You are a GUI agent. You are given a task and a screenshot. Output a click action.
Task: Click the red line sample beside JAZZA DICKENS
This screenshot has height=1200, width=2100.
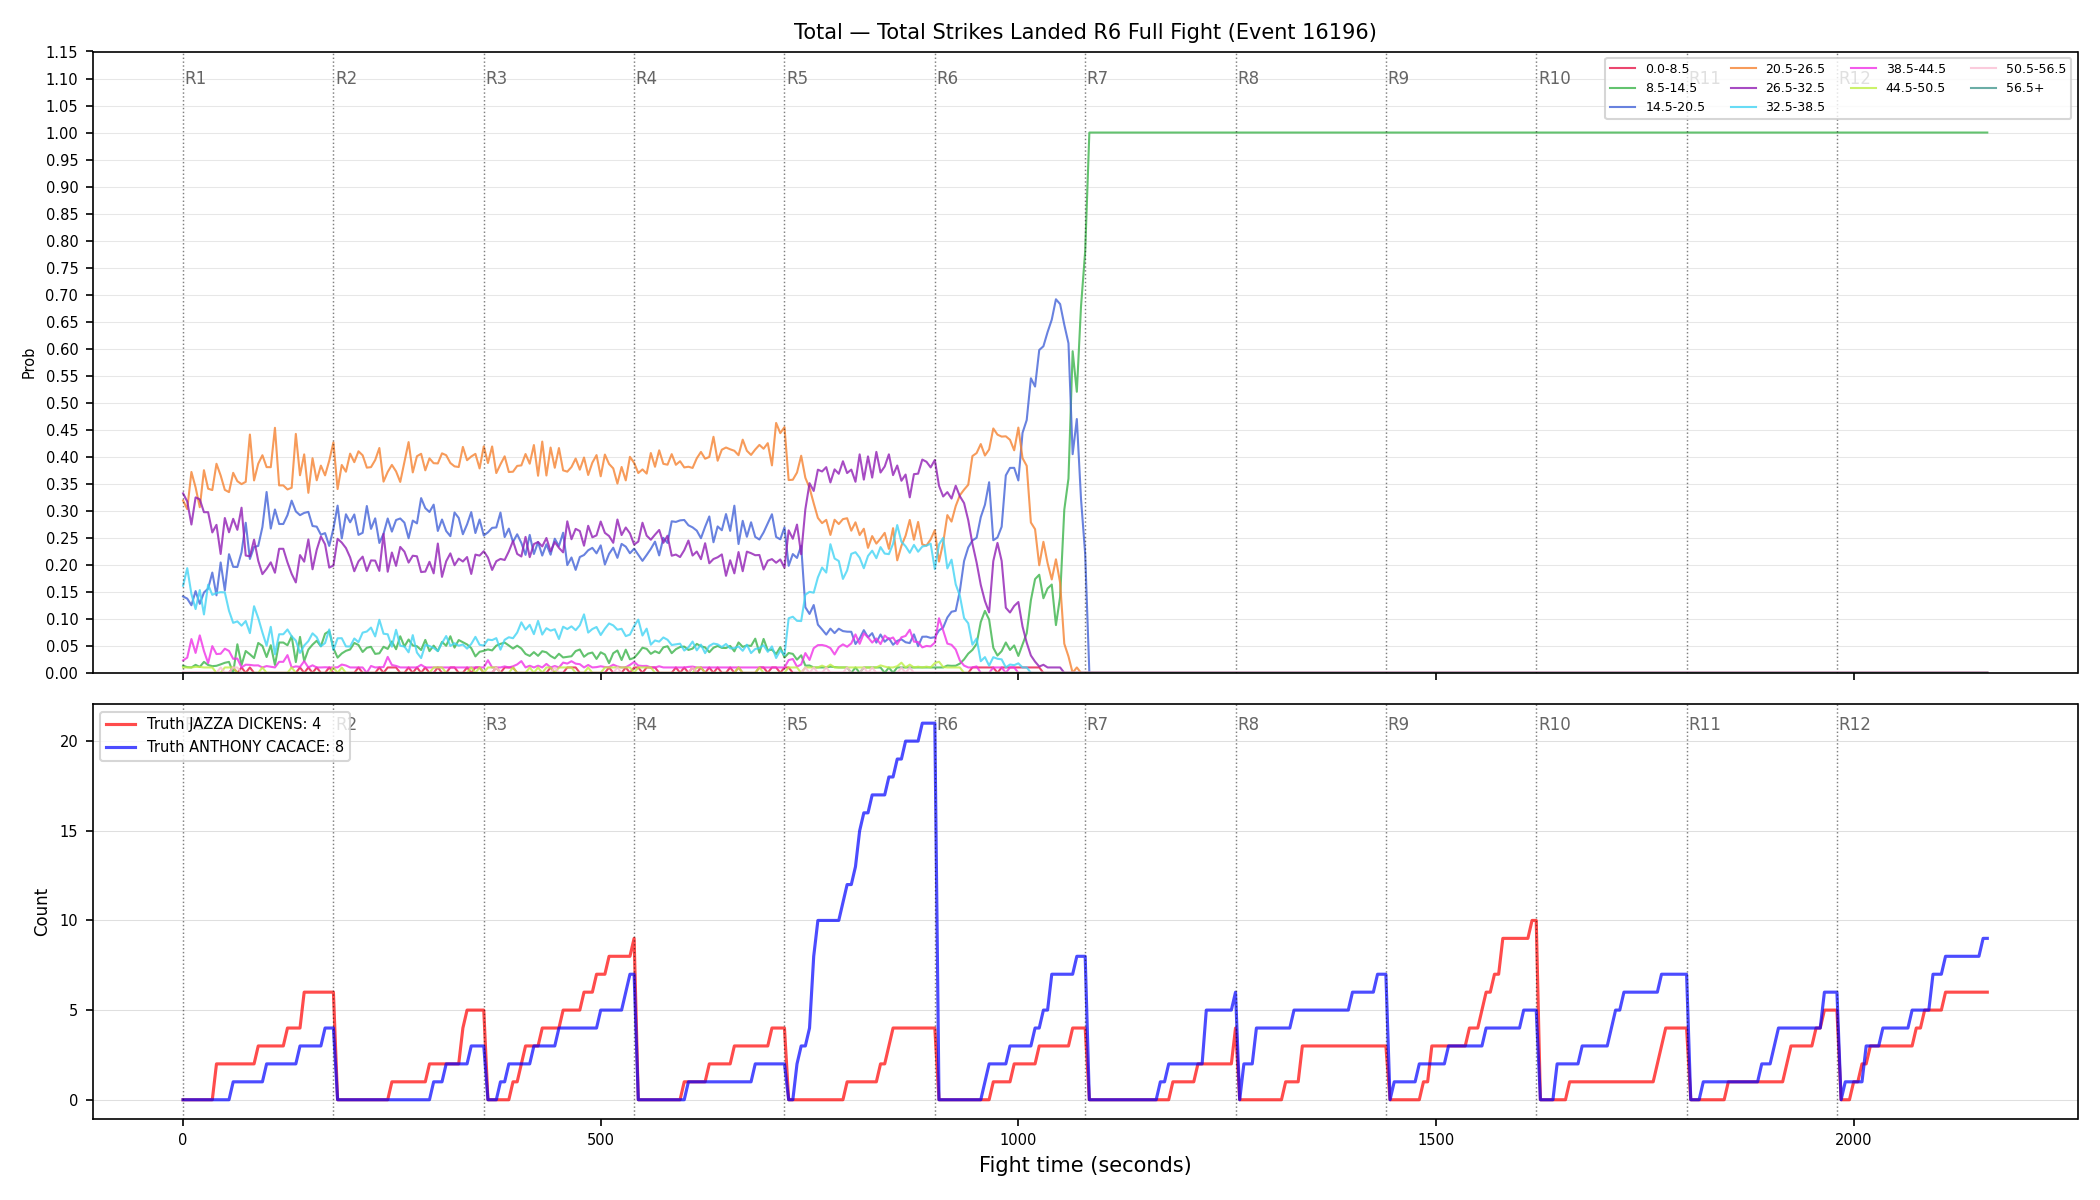(121, 724)
